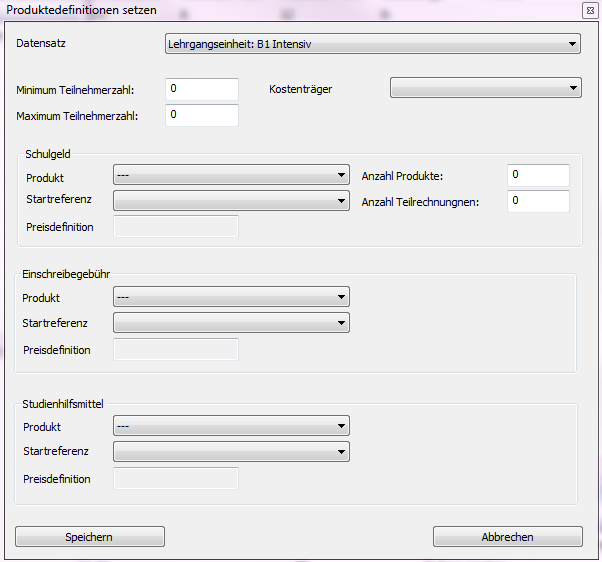Expand the Kostenträger dropdown

(x=484, y=89)
